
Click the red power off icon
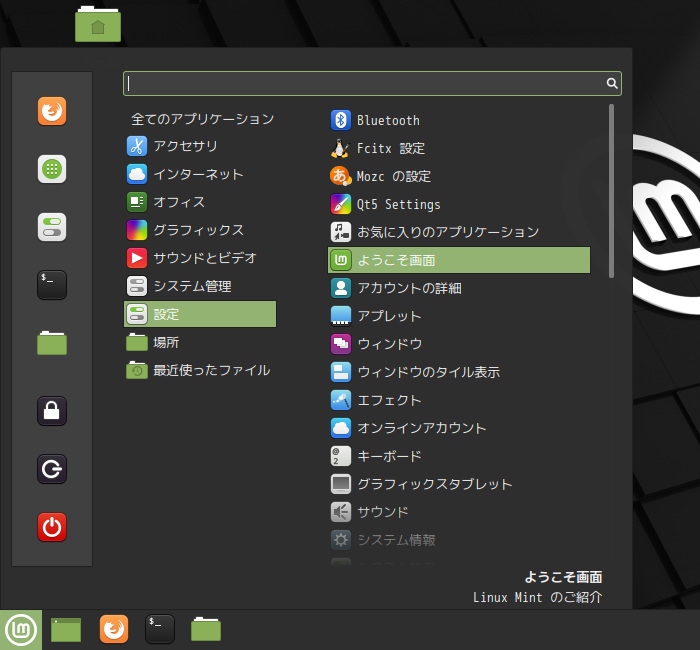(x=52, y=527)
